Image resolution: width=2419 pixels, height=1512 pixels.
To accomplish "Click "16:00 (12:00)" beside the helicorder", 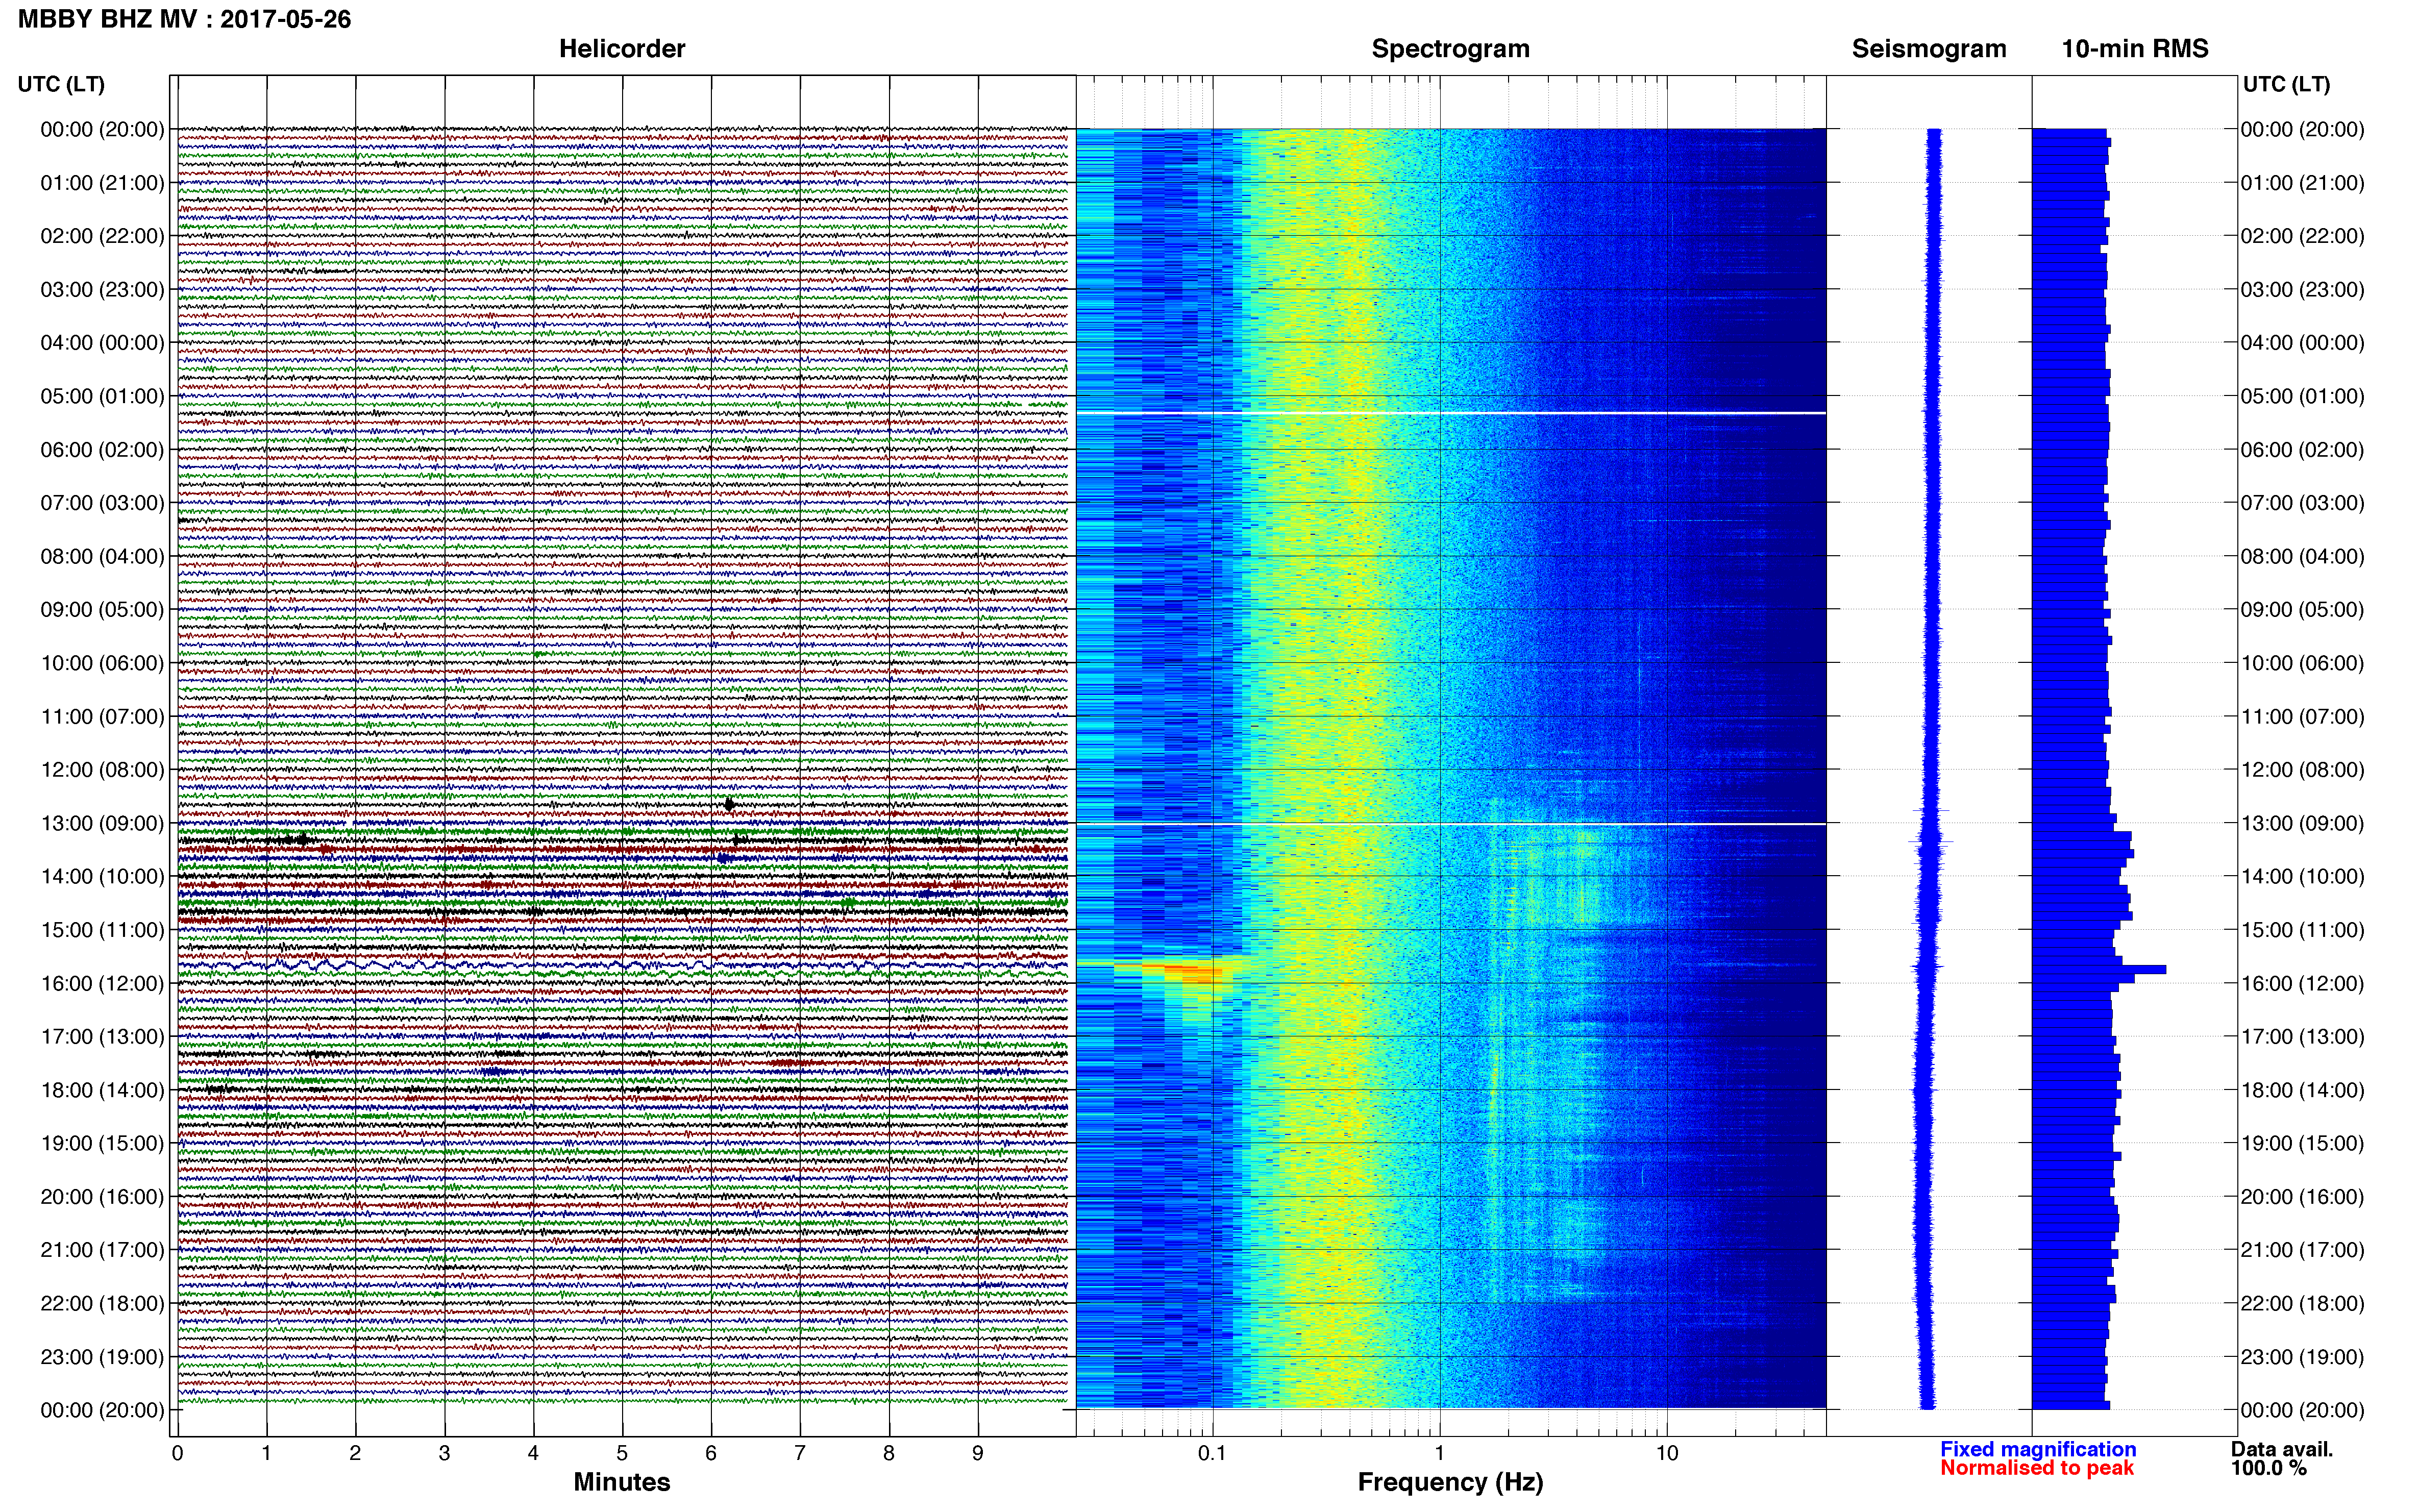I will [x=102, y=983].
